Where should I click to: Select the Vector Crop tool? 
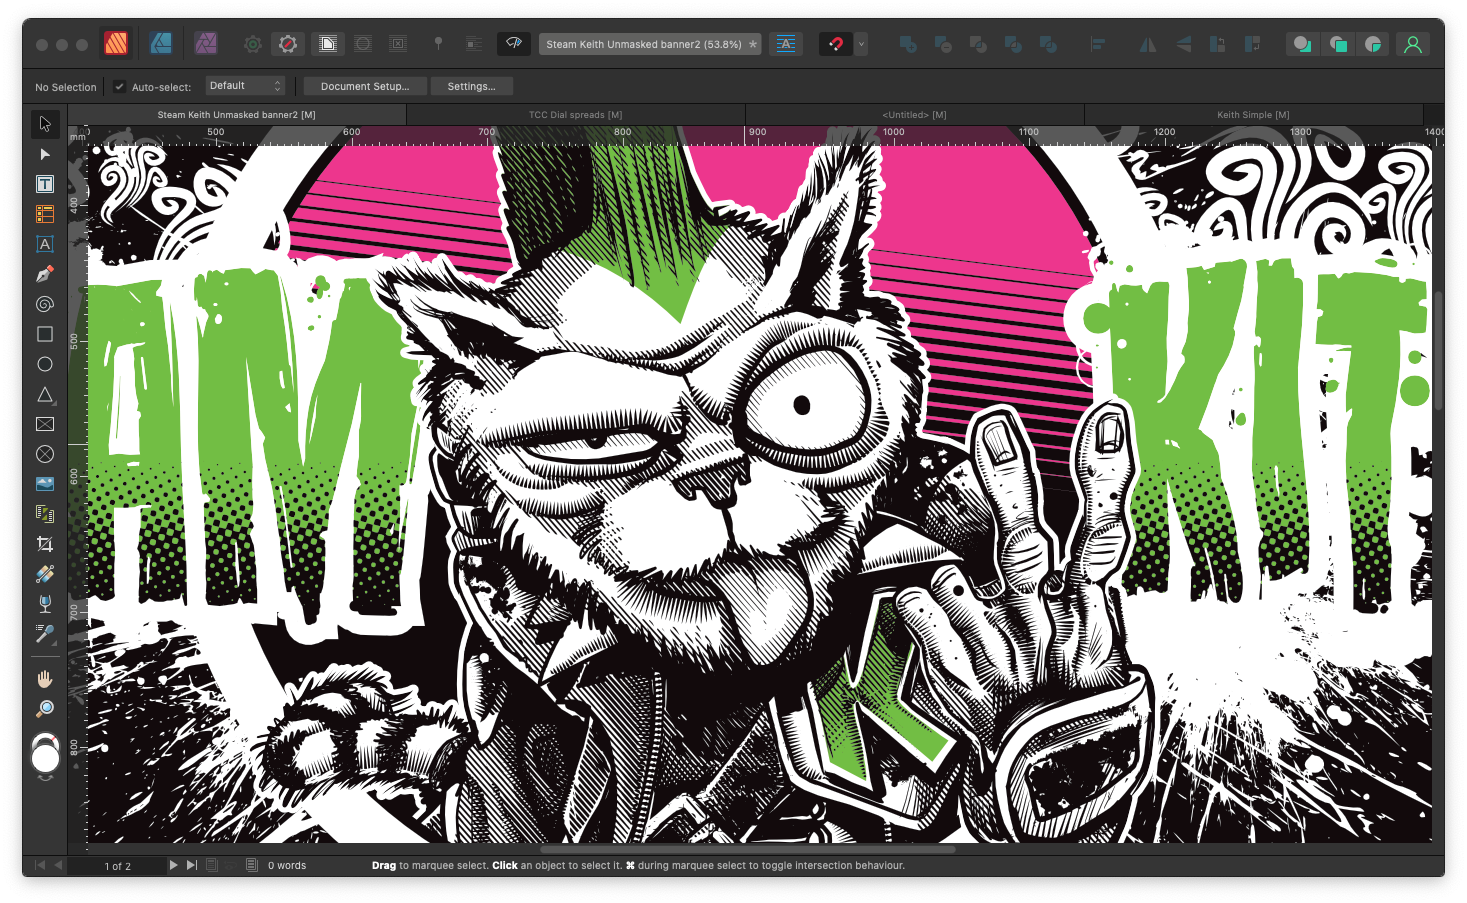click(45, 544)
